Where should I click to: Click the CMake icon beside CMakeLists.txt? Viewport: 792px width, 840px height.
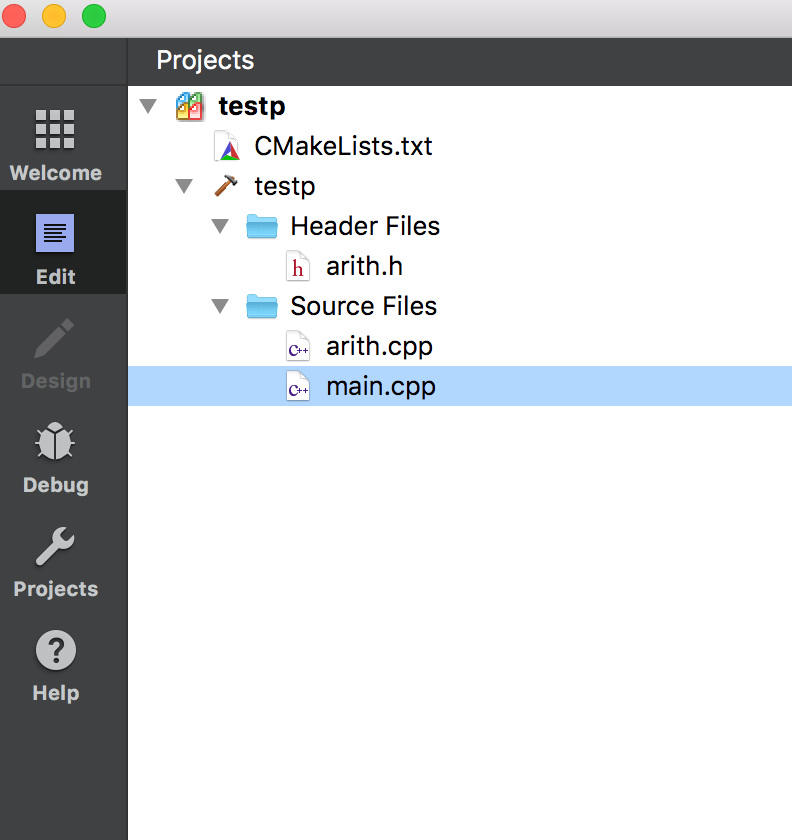[229, 147]
